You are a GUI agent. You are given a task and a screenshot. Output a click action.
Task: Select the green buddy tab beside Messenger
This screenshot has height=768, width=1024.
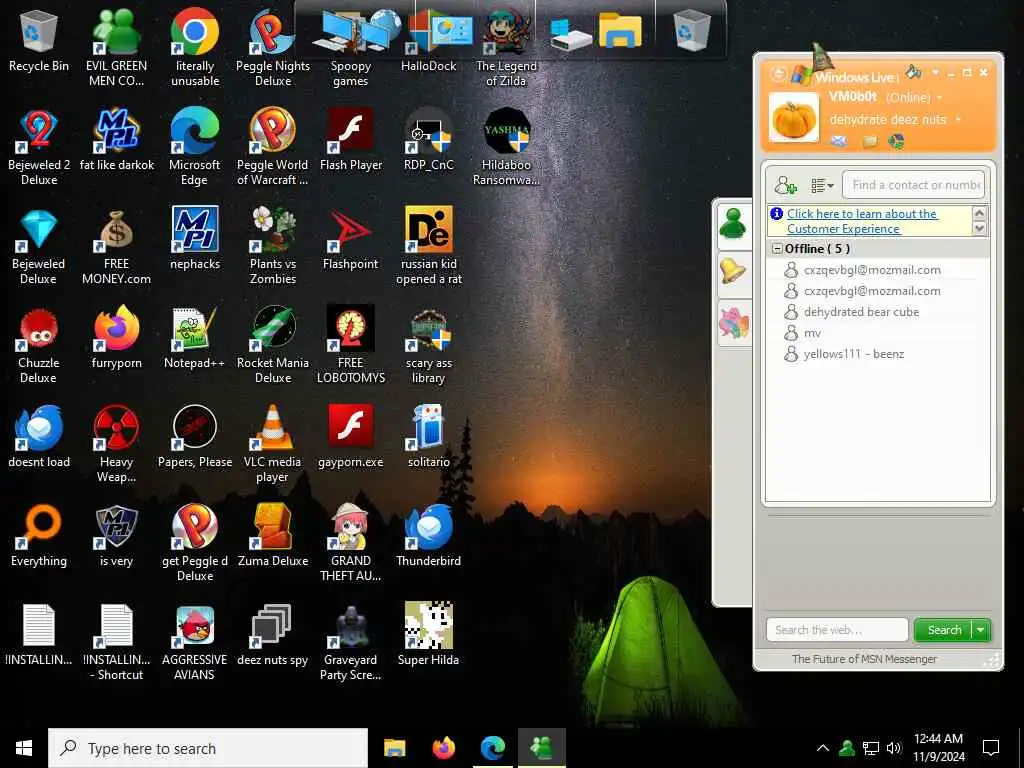pos(733,224)
